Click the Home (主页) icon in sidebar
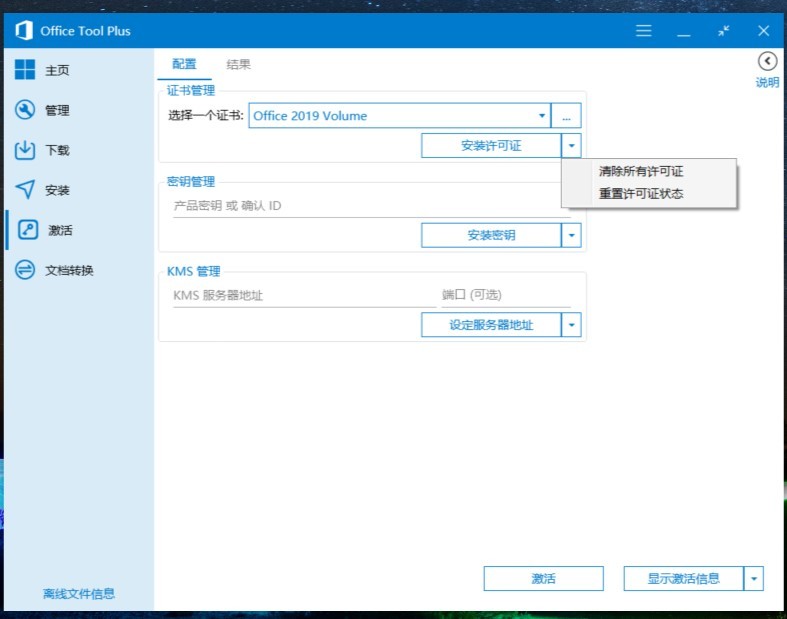Screen dimensions: 787x619 25,70
